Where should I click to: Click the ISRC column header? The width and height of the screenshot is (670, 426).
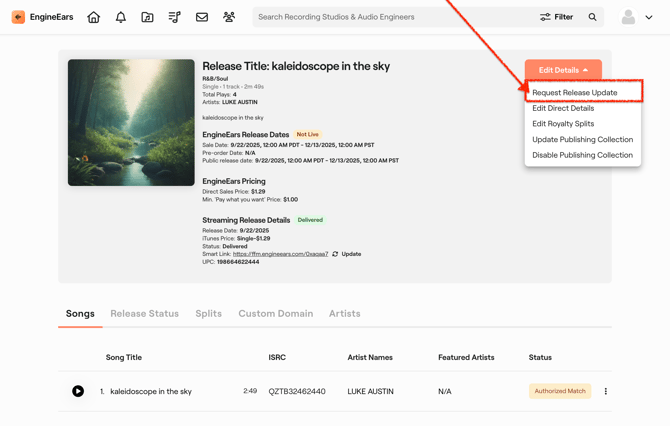click(277, 357)
